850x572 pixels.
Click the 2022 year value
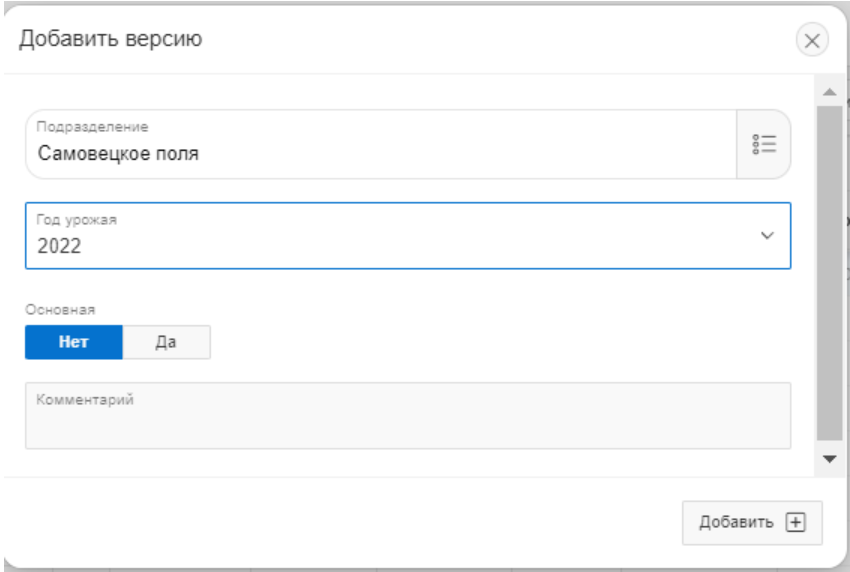click(x=59, y=247)
